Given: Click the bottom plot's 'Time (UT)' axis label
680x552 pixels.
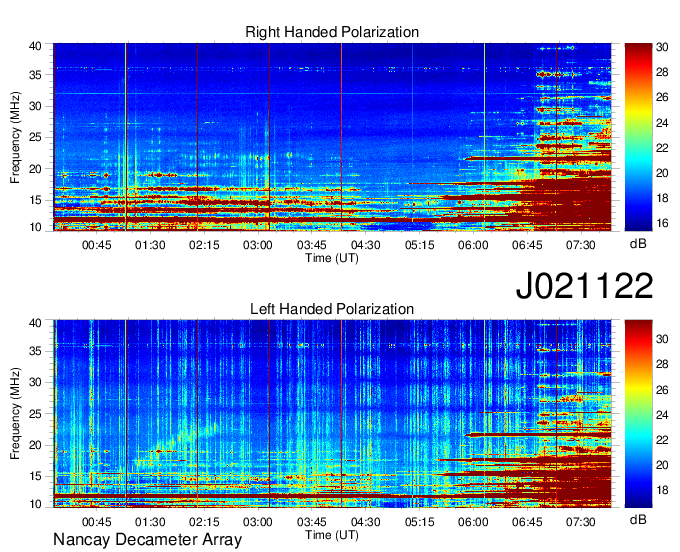Looking at the screenshot, I should point(332,535).
